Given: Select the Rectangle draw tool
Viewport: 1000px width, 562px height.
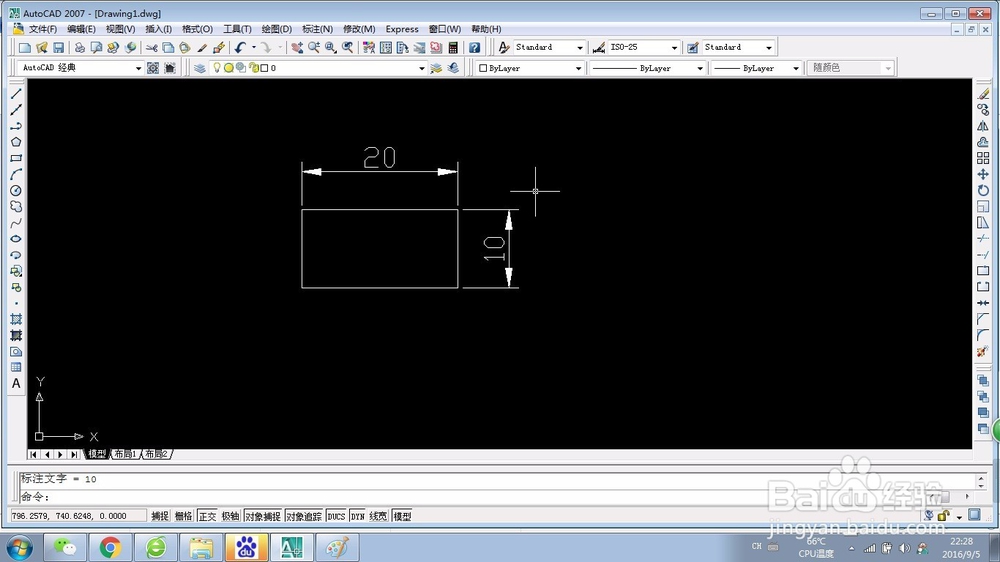Looking at the screenshot, I should (16, 158).
